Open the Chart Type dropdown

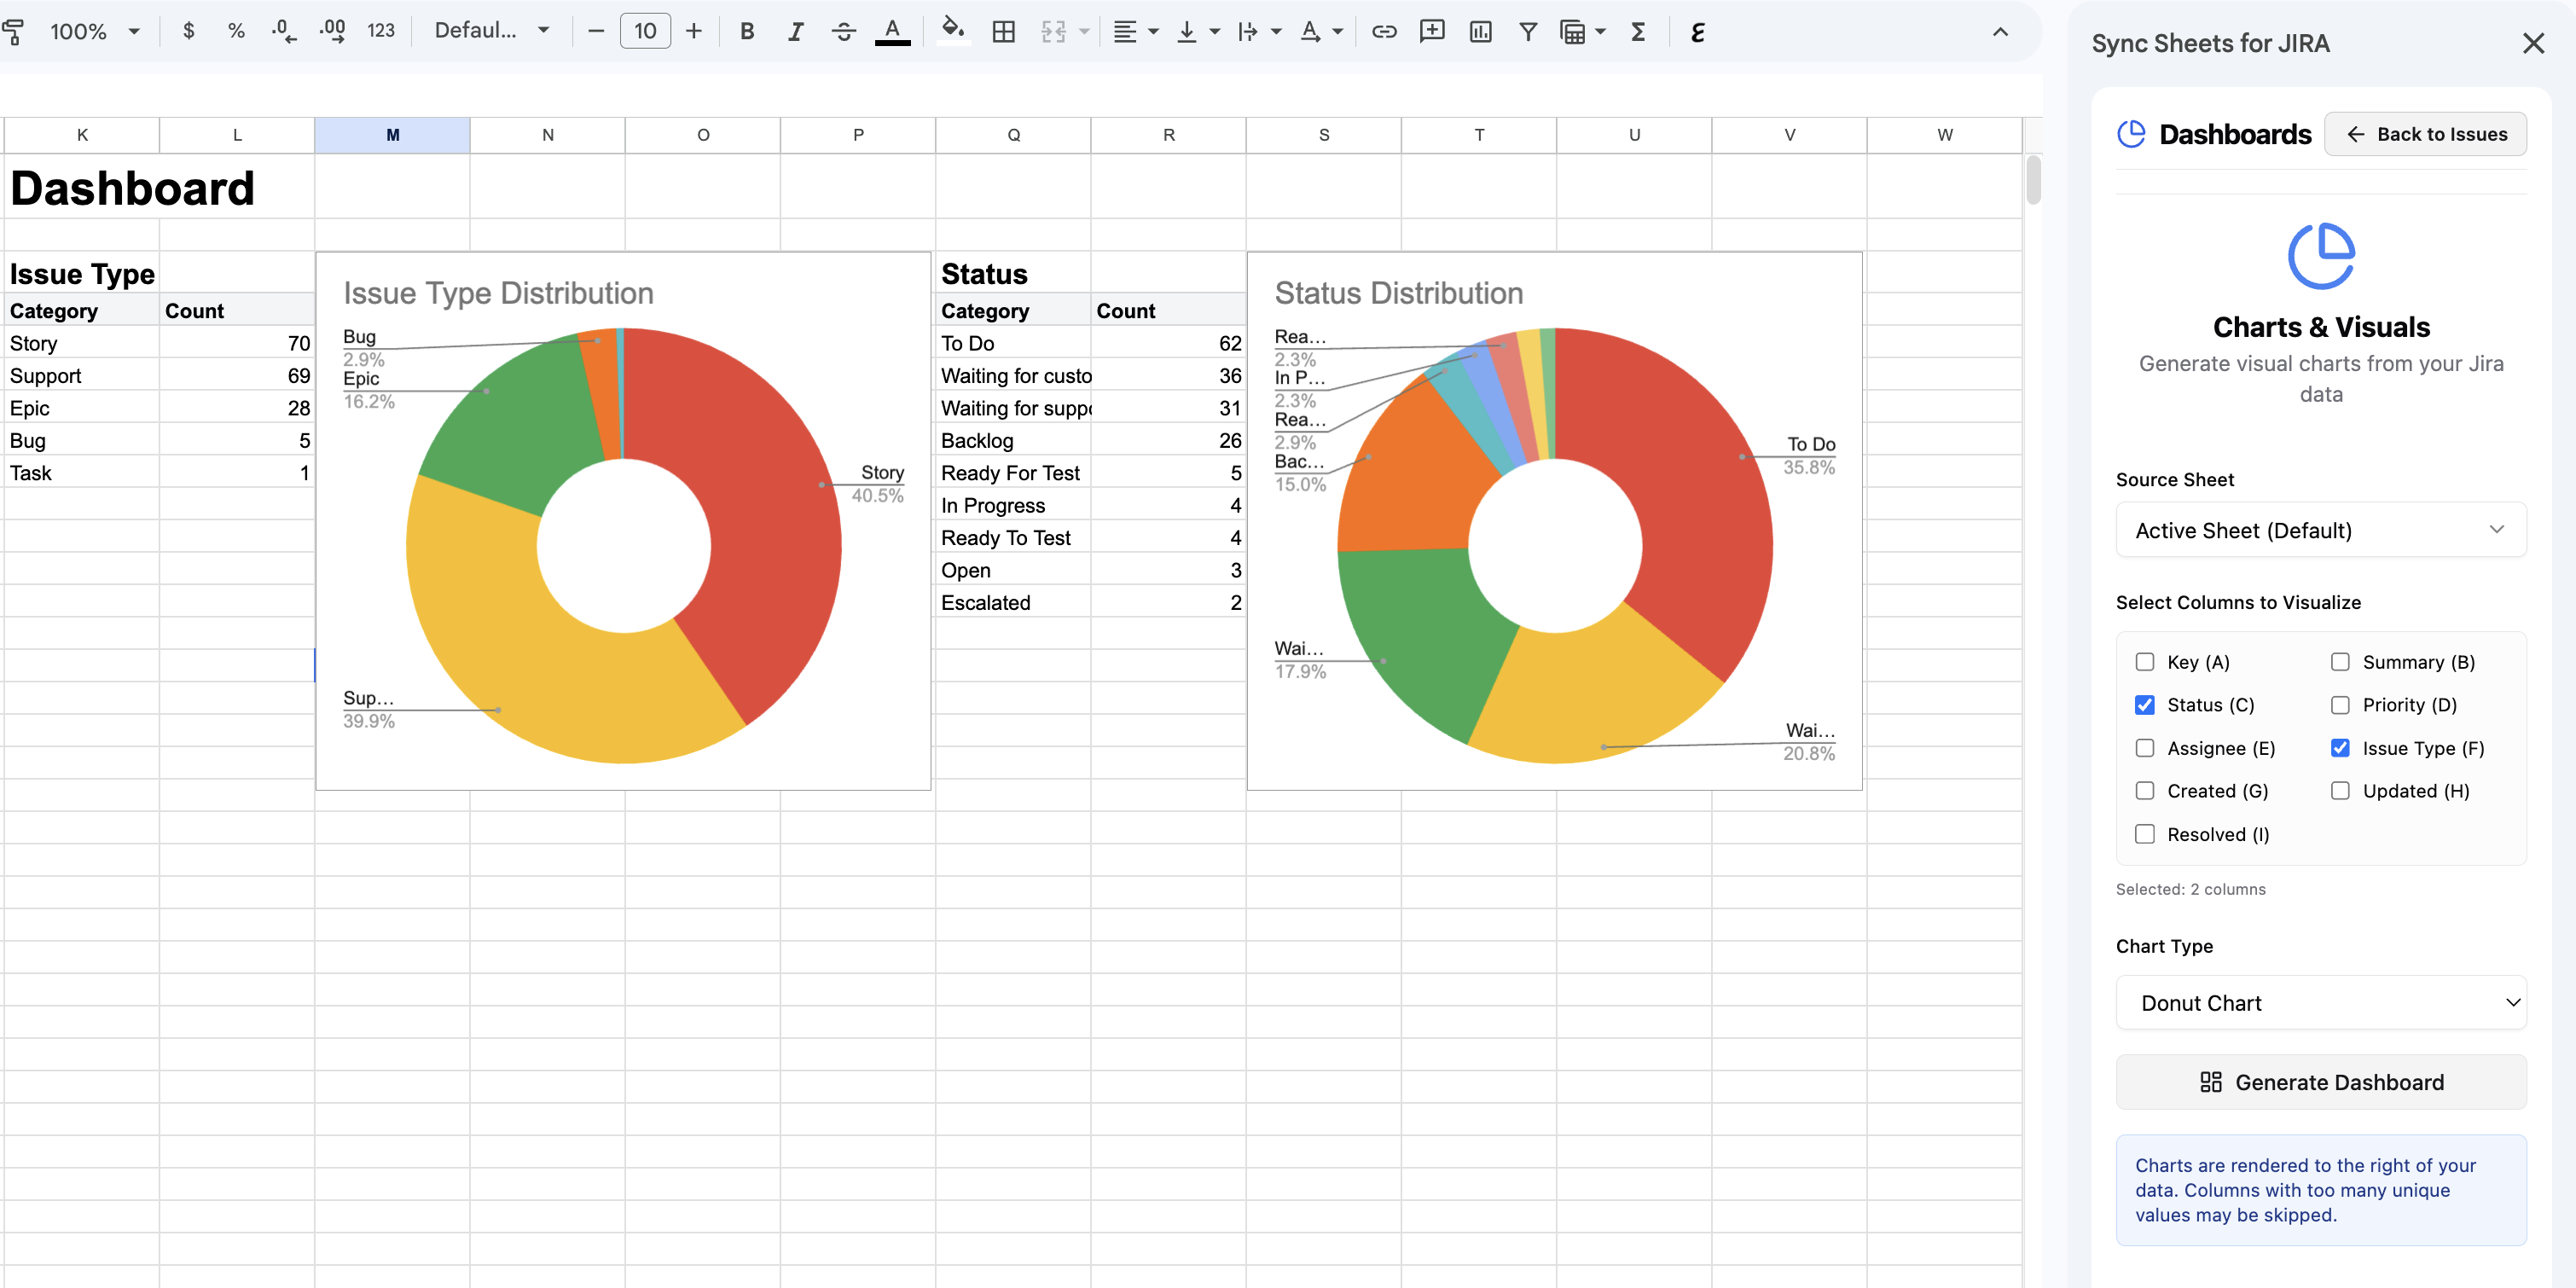(2321, 1003)
